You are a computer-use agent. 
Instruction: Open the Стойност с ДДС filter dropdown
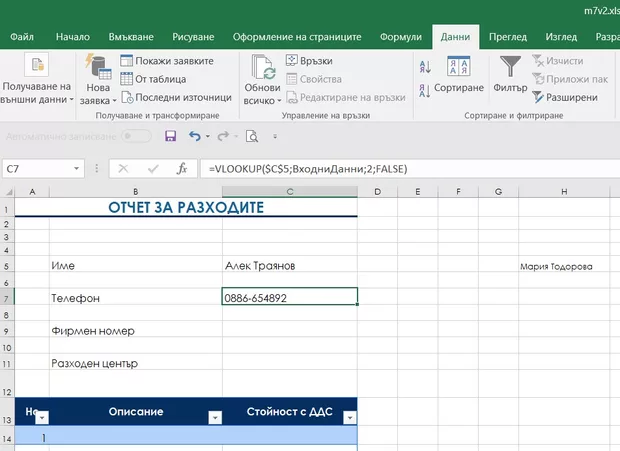[x=349, y=417]
